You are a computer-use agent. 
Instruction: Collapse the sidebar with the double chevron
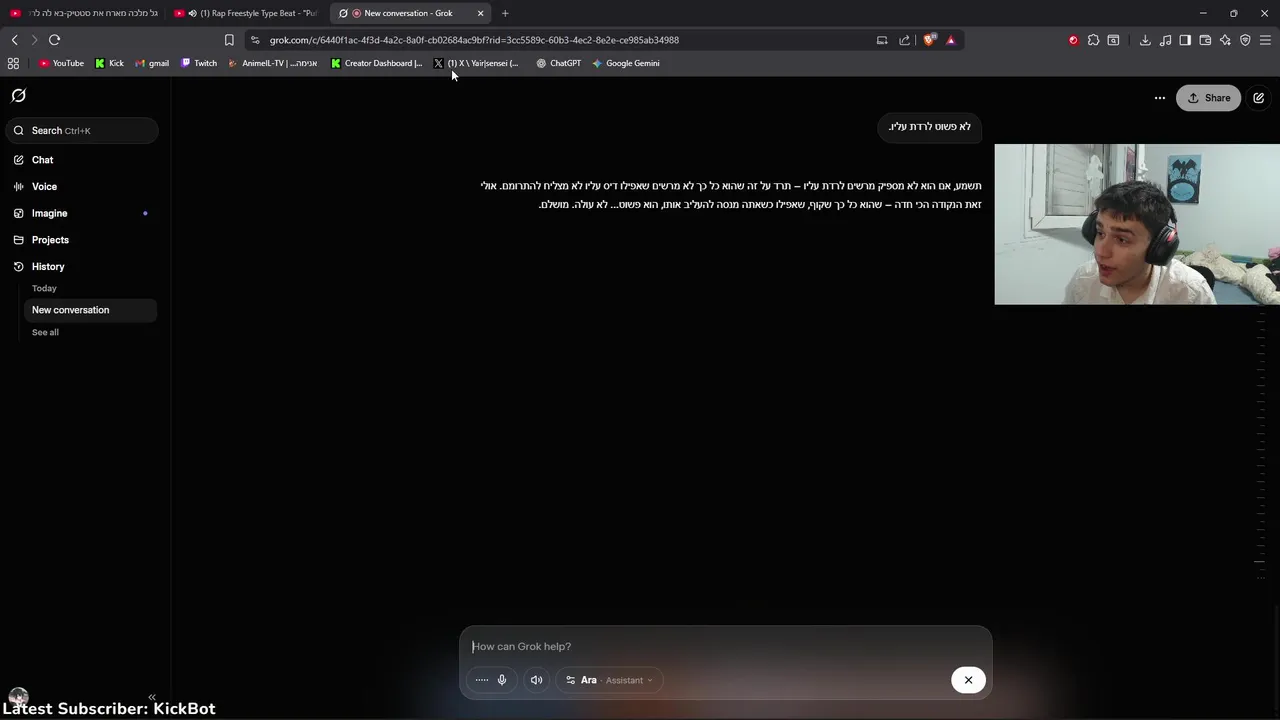coord(152,697)
